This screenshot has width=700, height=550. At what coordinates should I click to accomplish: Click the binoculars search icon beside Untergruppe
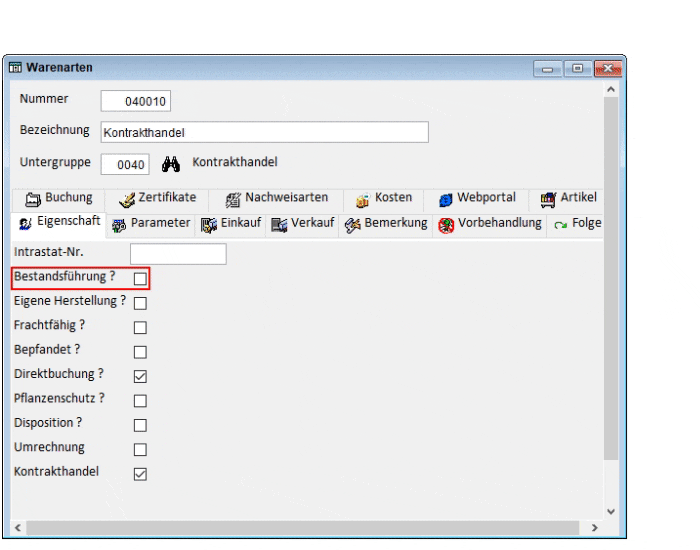171,164
